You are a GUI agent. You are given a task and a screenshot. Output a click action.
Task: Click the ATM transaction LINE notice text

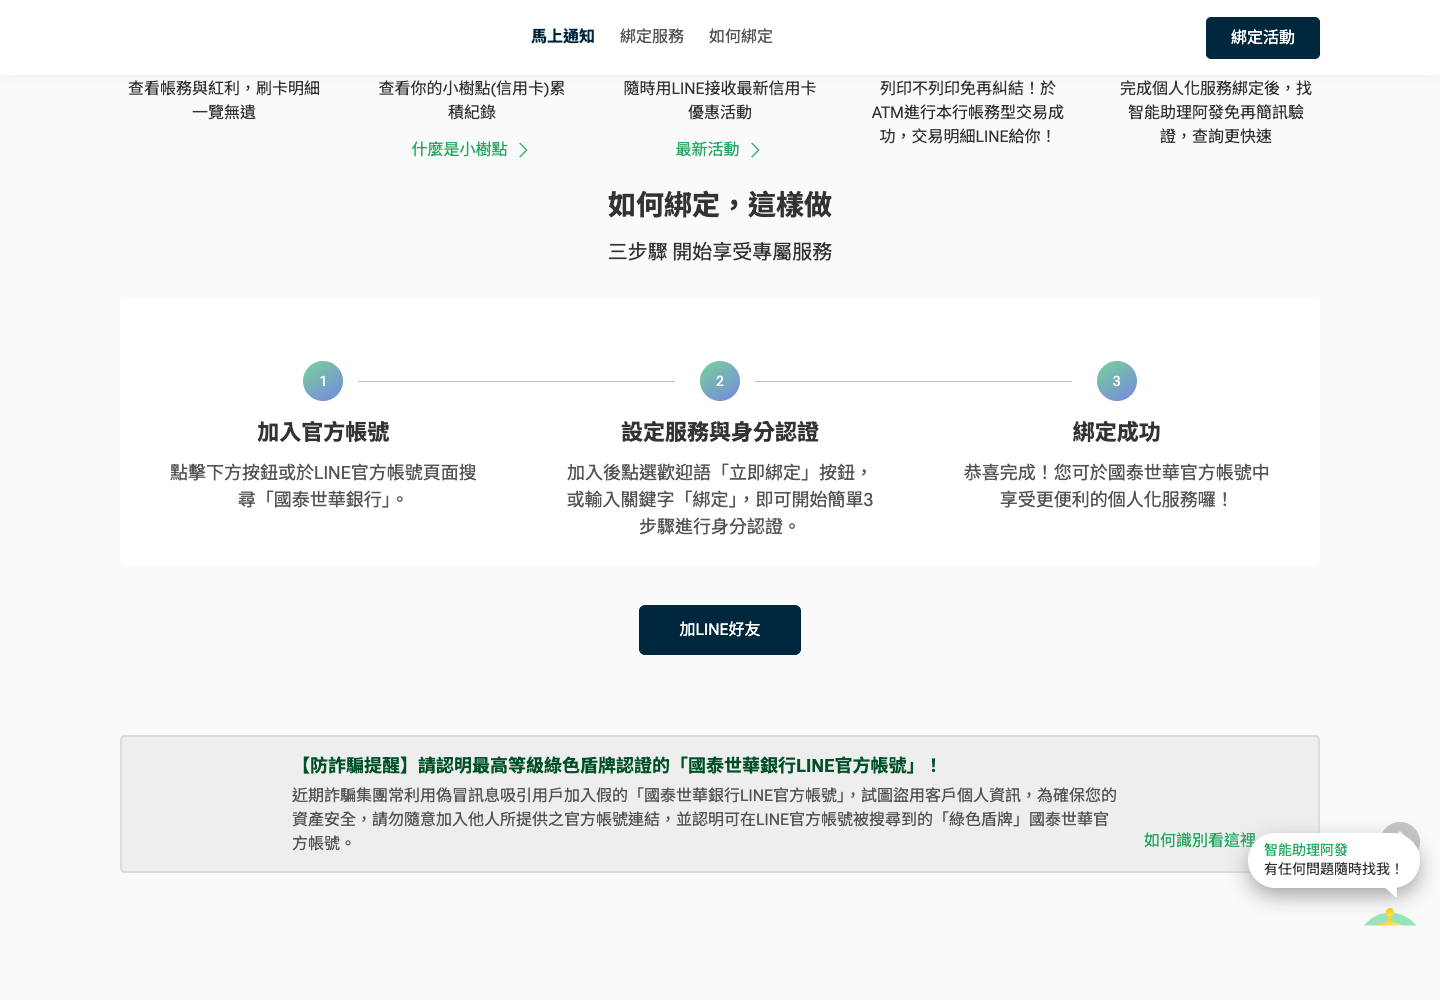tap(968, 112)
